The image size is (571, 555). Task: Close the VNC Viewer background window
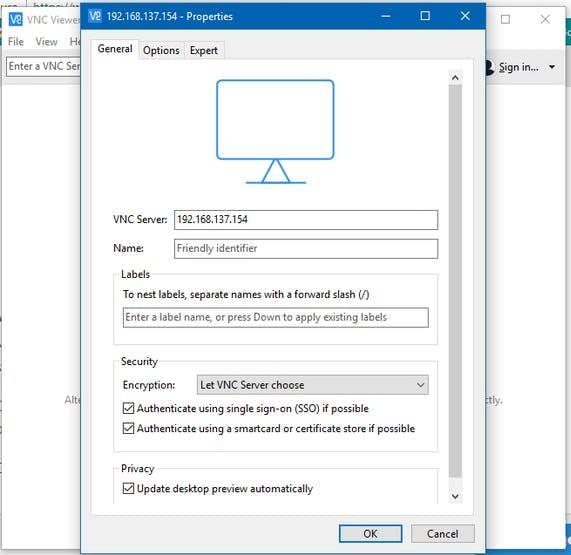click(545, 19)
